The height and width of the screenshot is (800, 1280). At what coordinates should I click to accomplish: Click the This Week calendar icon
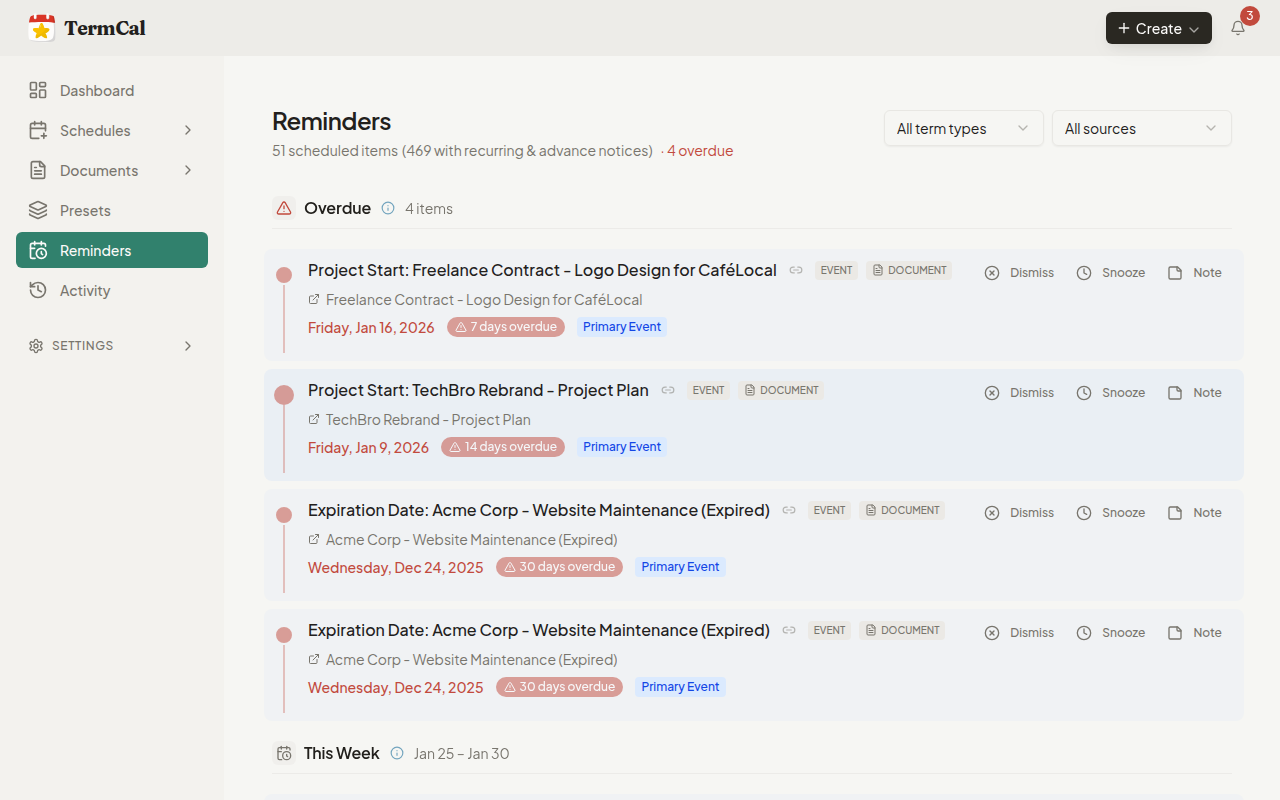point(284,753)
